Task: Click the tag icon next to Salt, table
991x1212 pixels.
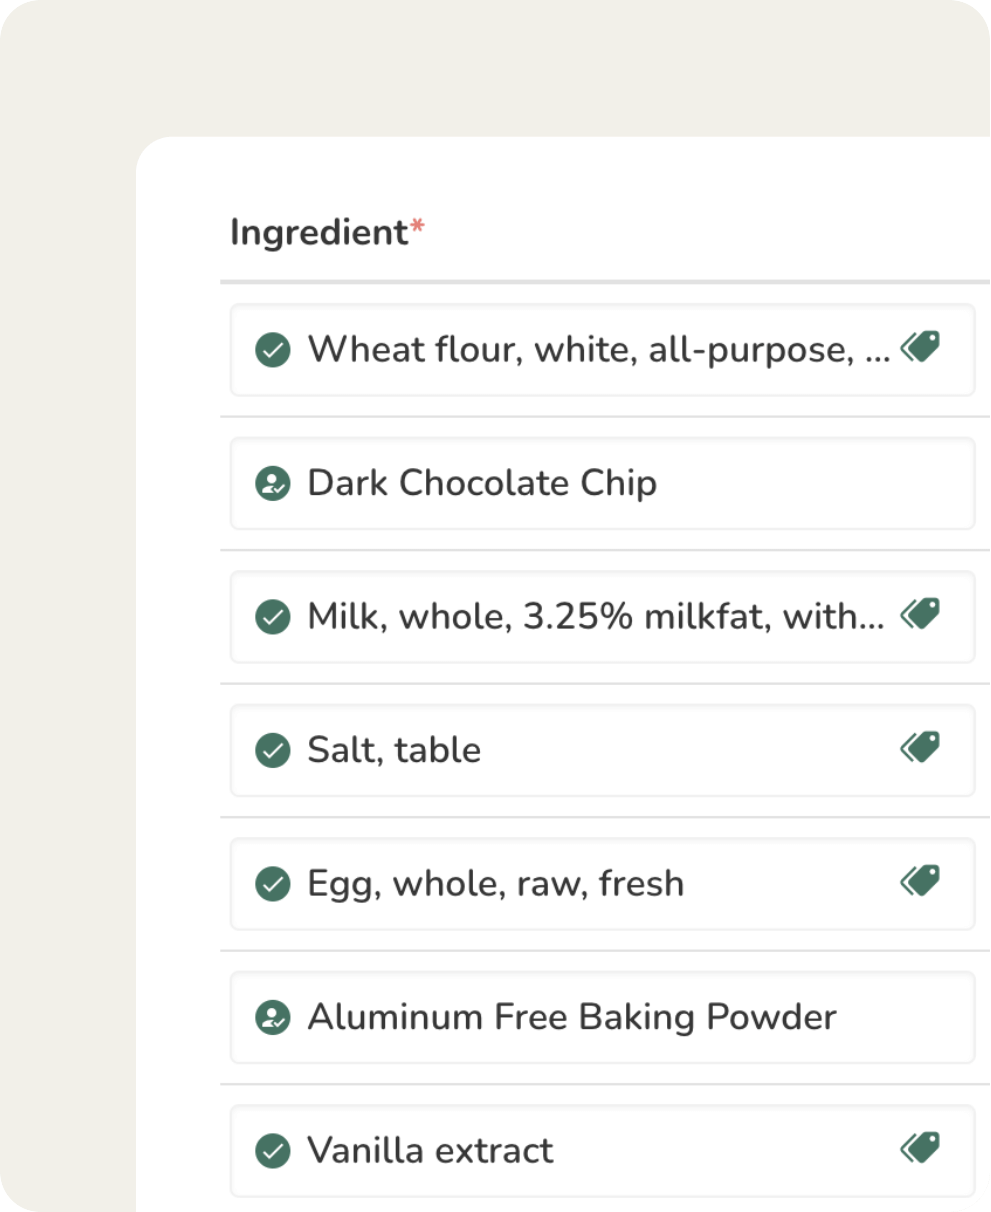Action: click(x=920, y=748)
